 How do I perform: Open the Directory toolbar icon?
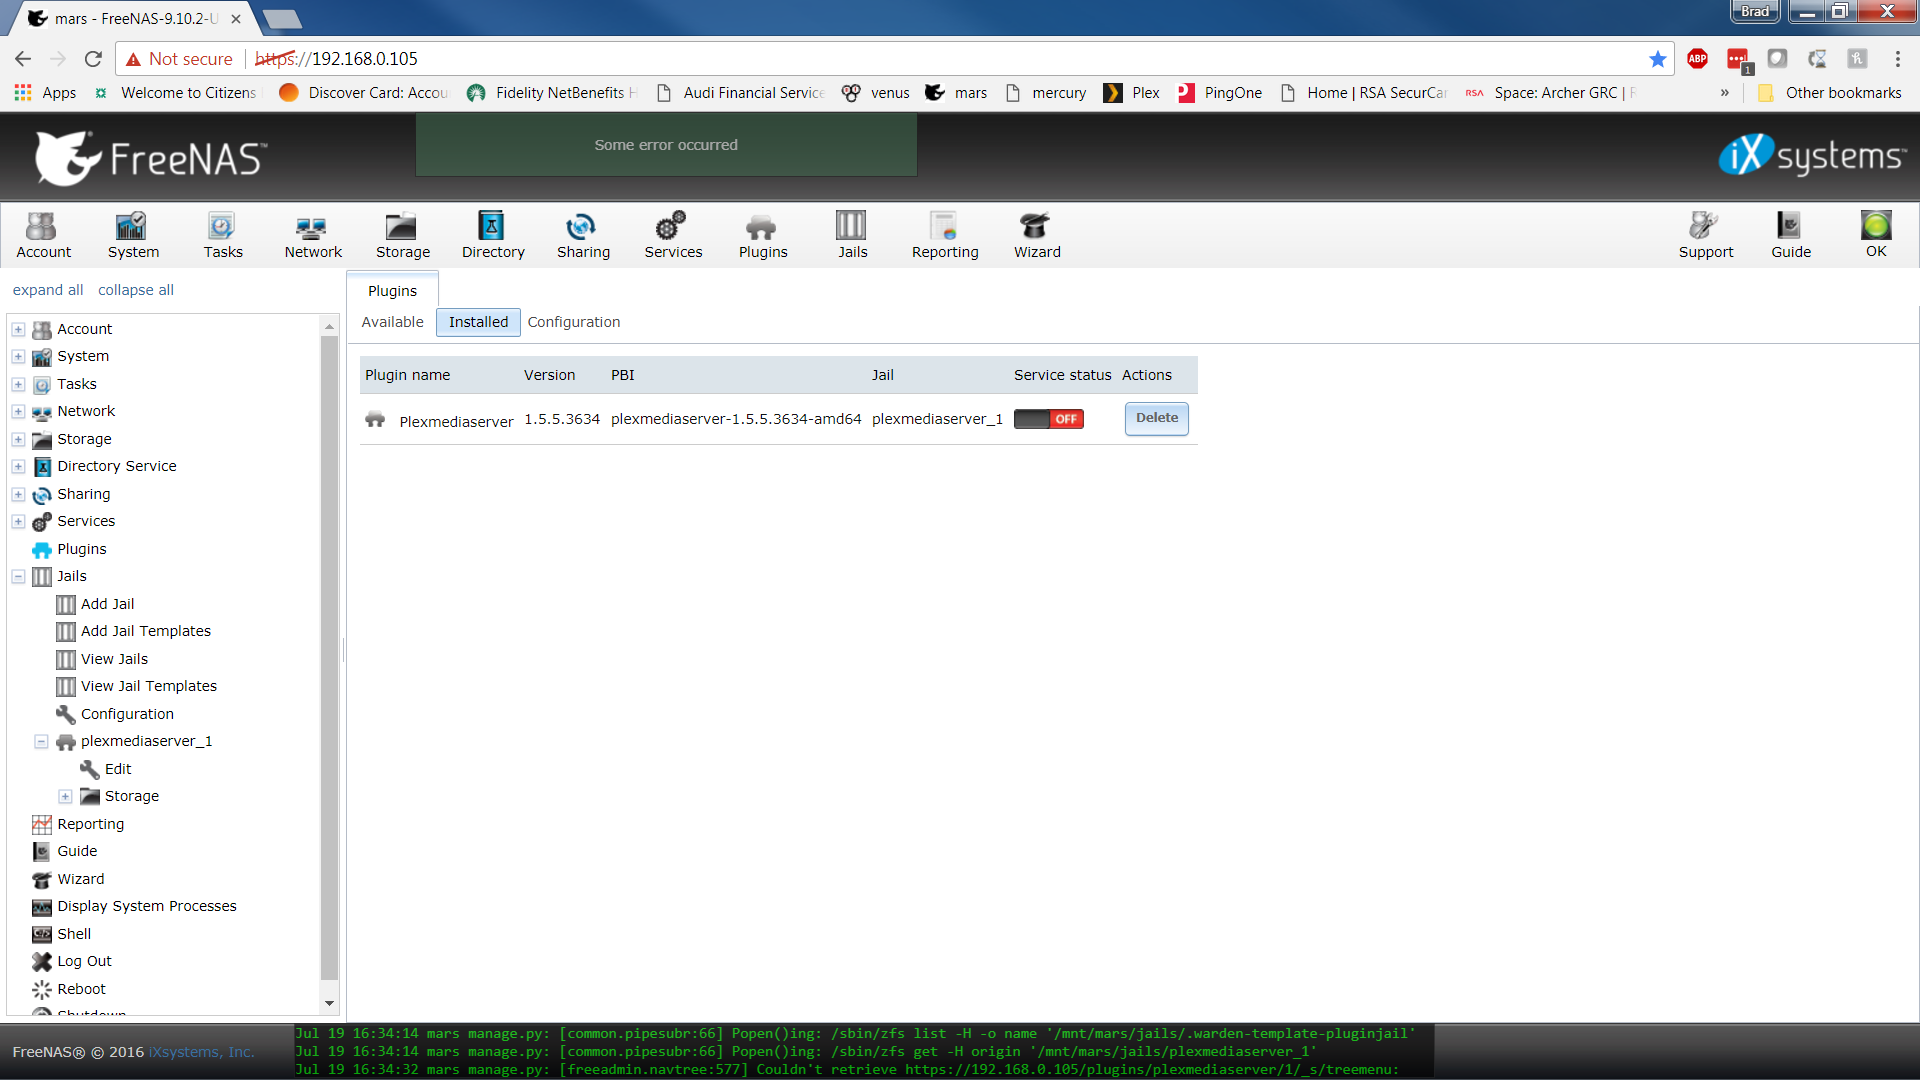tap(493, 236)
